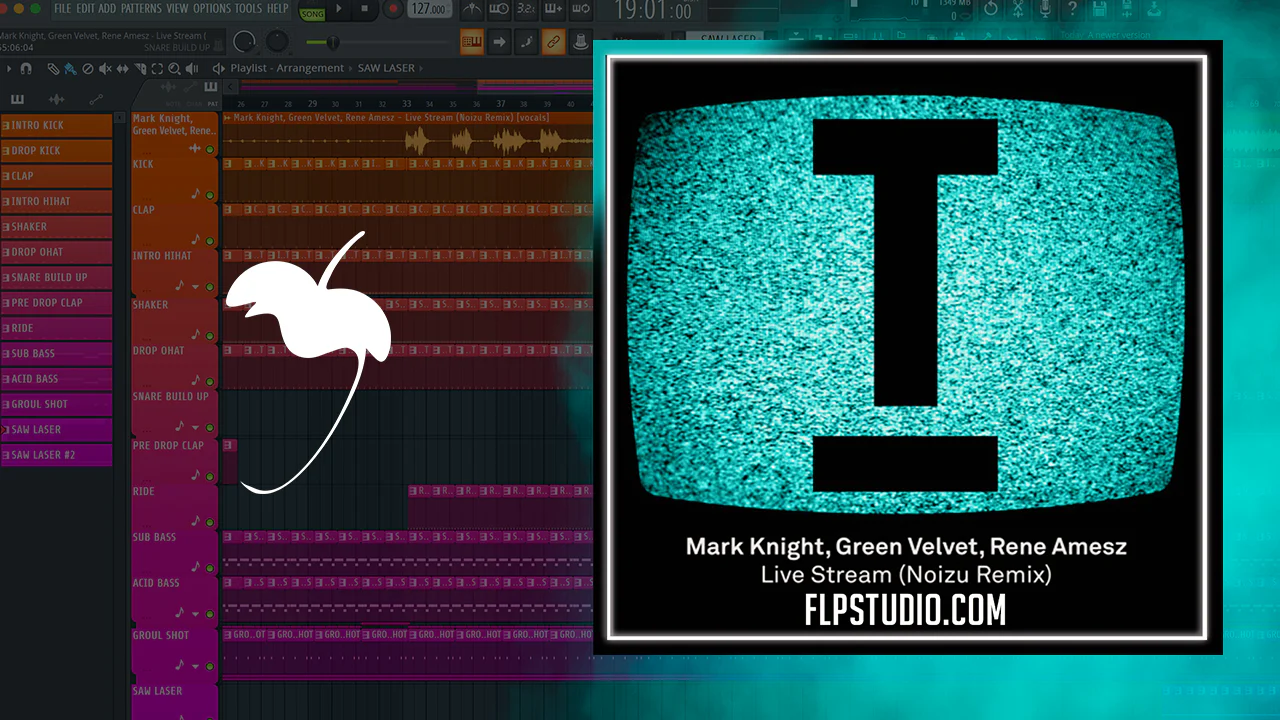
Task: Mute the SNARE BUILD UP track green light
Action: [210, 428]
